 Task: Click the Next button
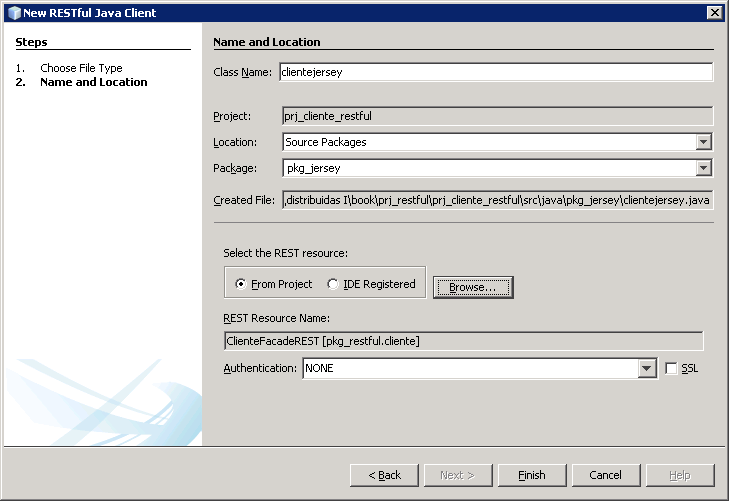[x=457, y=475]
